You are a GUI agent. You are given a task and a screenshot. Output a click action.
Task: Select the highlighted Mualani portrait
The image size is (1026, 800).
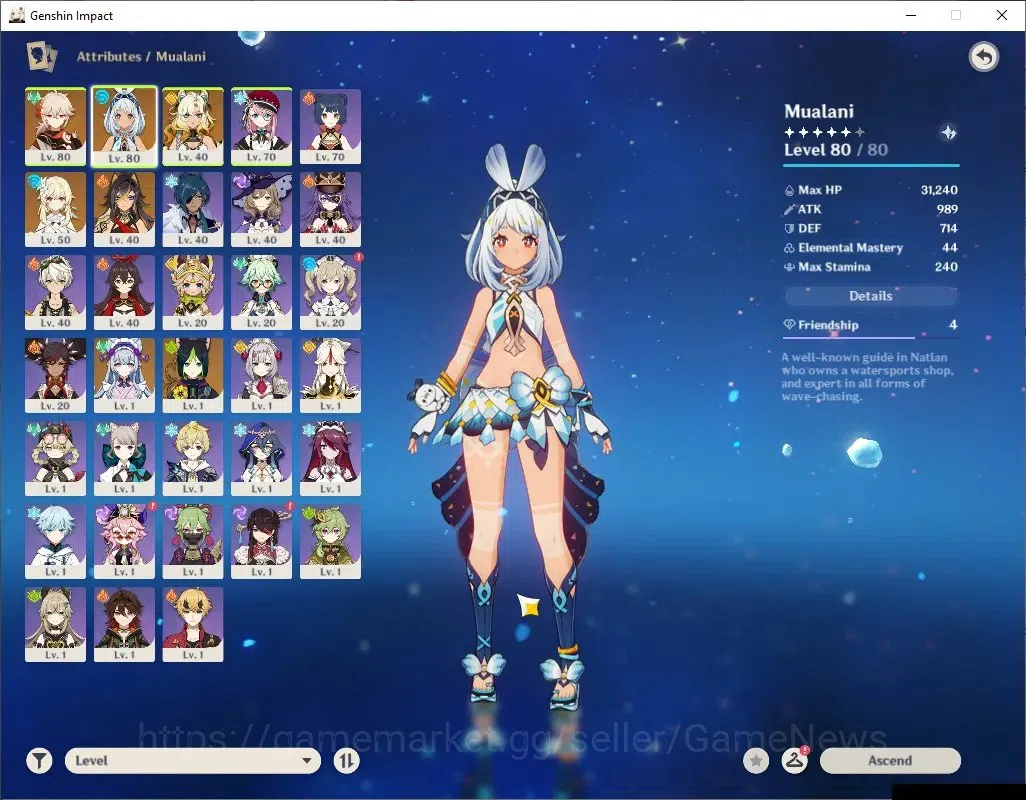[x=124, y=126]
